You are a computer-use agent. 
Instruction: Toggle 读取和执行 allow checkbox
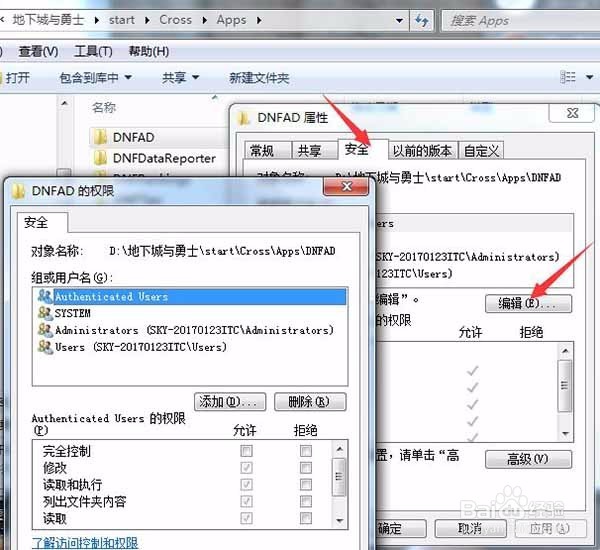(246, 485)
